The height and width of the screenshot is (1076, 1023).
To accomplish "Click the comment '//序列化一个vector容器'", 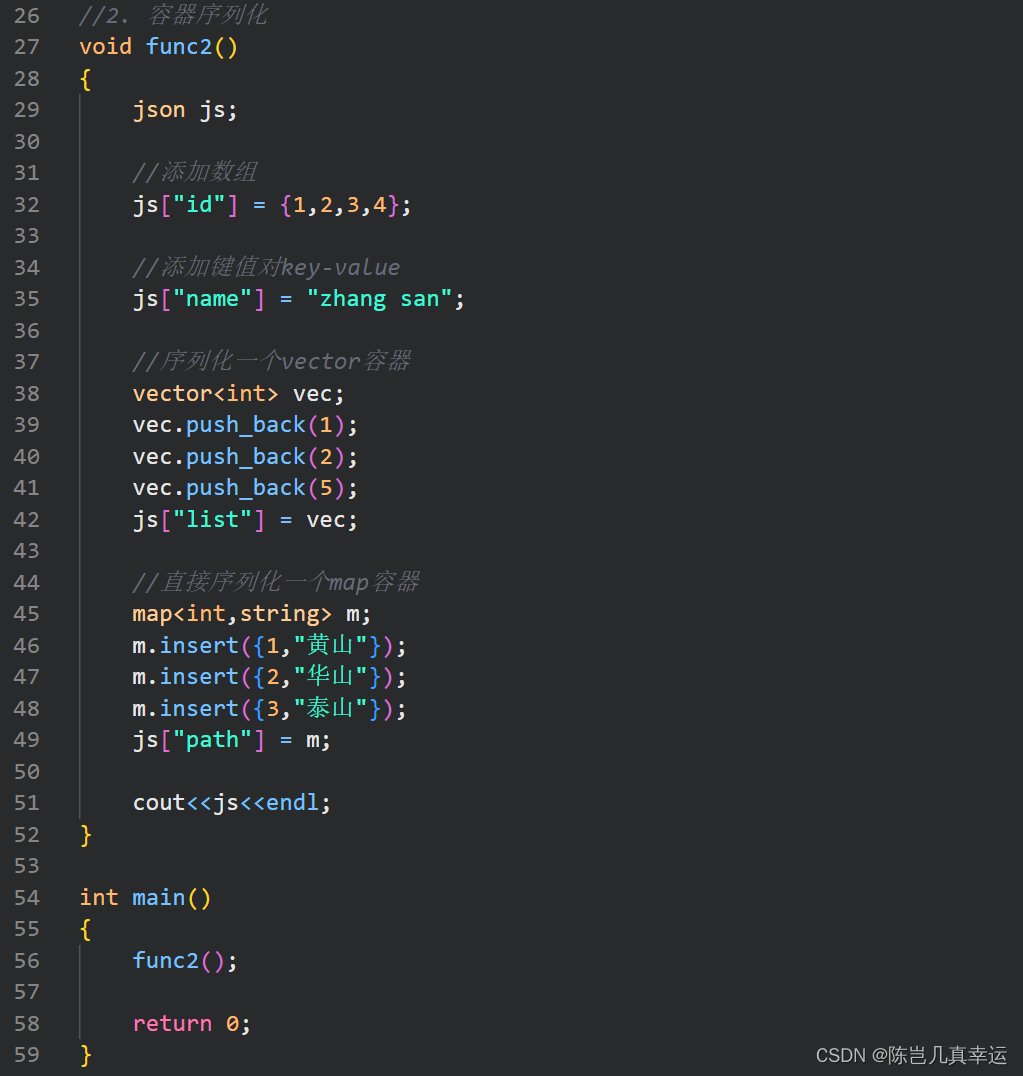I will pos(272,361).
